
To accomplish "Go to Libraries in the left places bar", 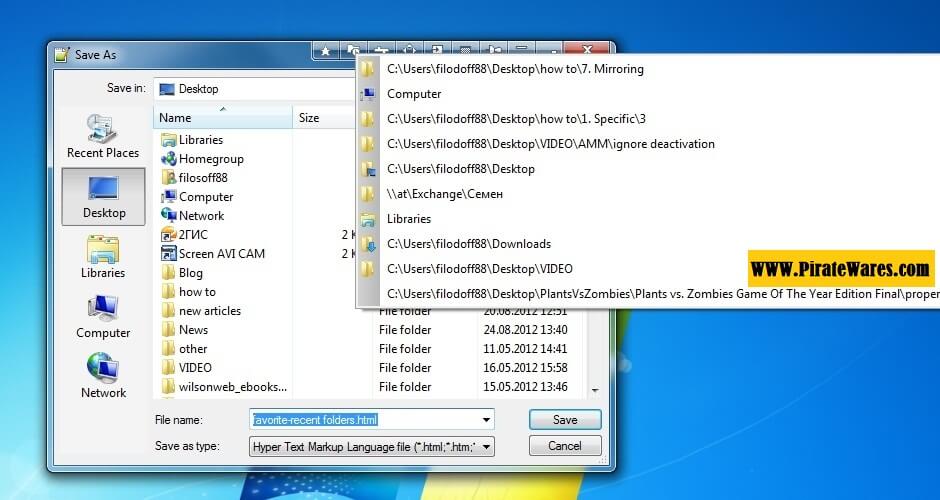I will tap(103, 257).
